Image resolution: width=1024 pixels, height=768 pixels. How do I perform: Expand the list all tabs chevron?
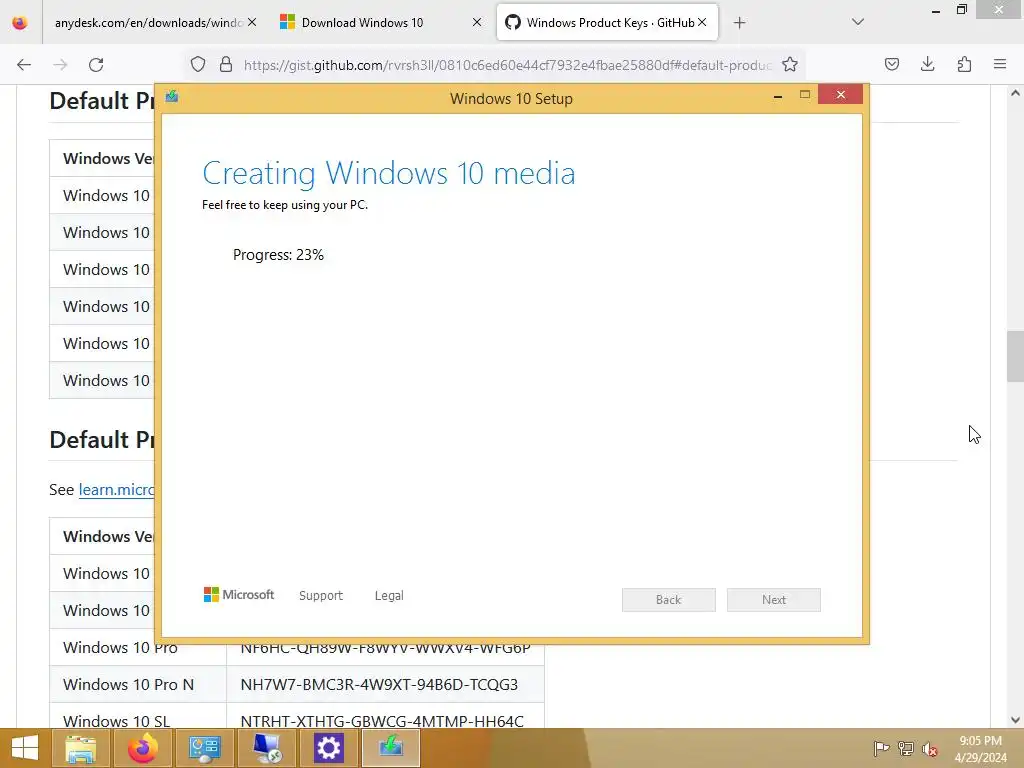[858, 22]
